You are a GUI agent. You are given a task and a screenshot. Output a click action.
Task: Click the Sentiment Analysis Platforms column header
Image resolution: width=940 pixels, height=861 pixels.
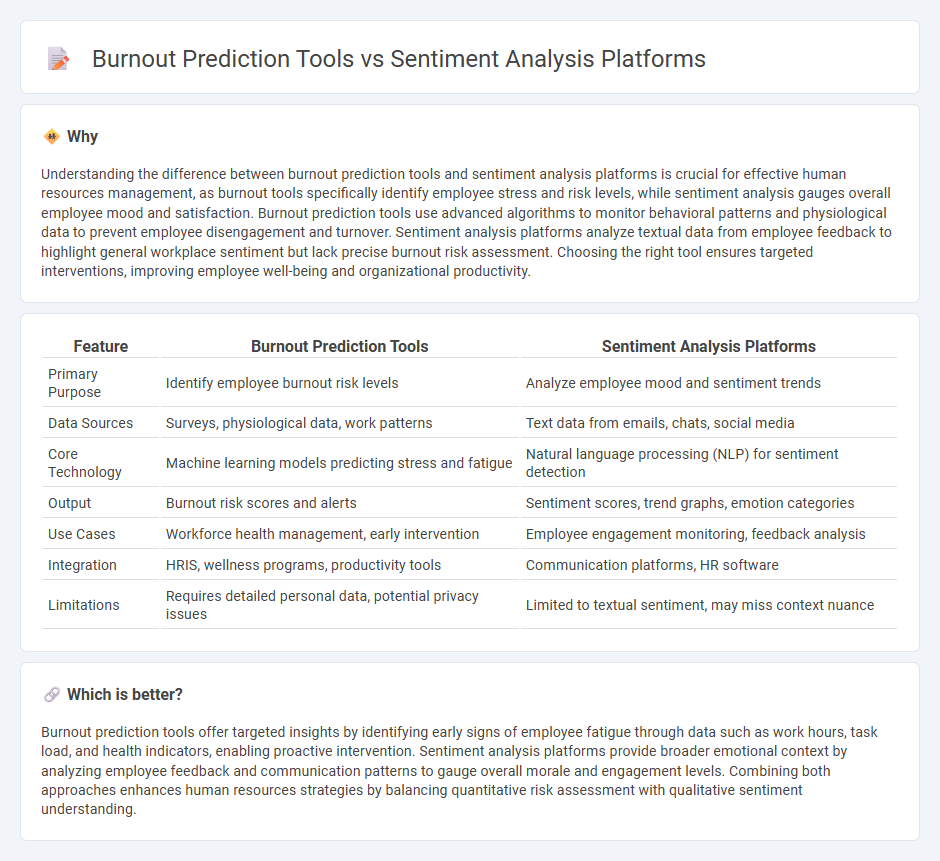(x=709, y=347)
